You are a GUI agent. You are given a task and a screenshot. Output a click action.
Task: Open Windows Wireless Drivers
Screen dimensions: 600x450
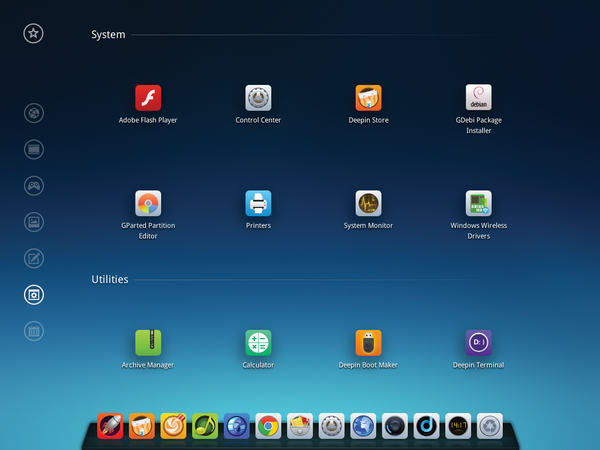479,203
